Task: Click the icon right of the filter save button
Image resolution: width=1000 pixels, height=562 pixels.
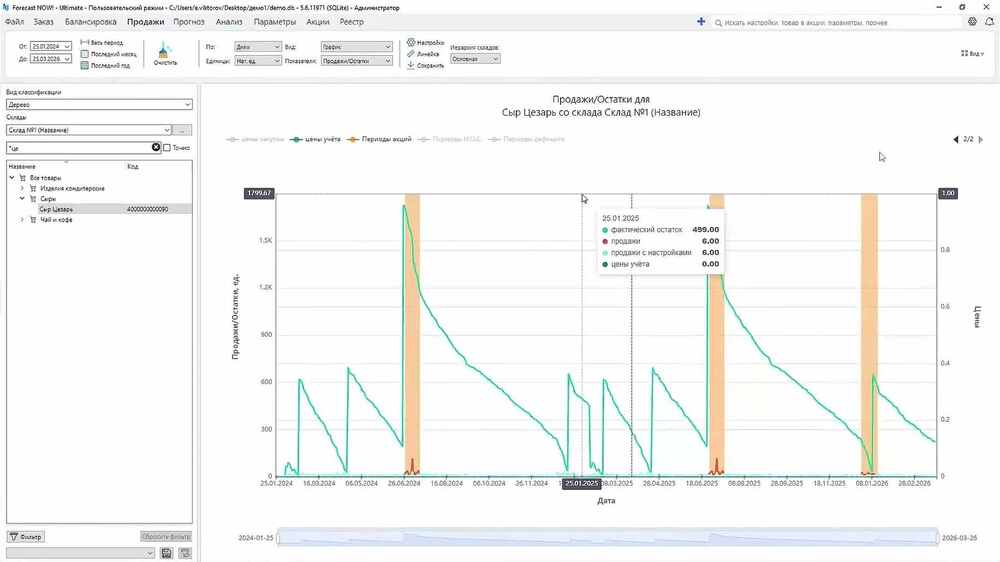Action: click(185, 552)
